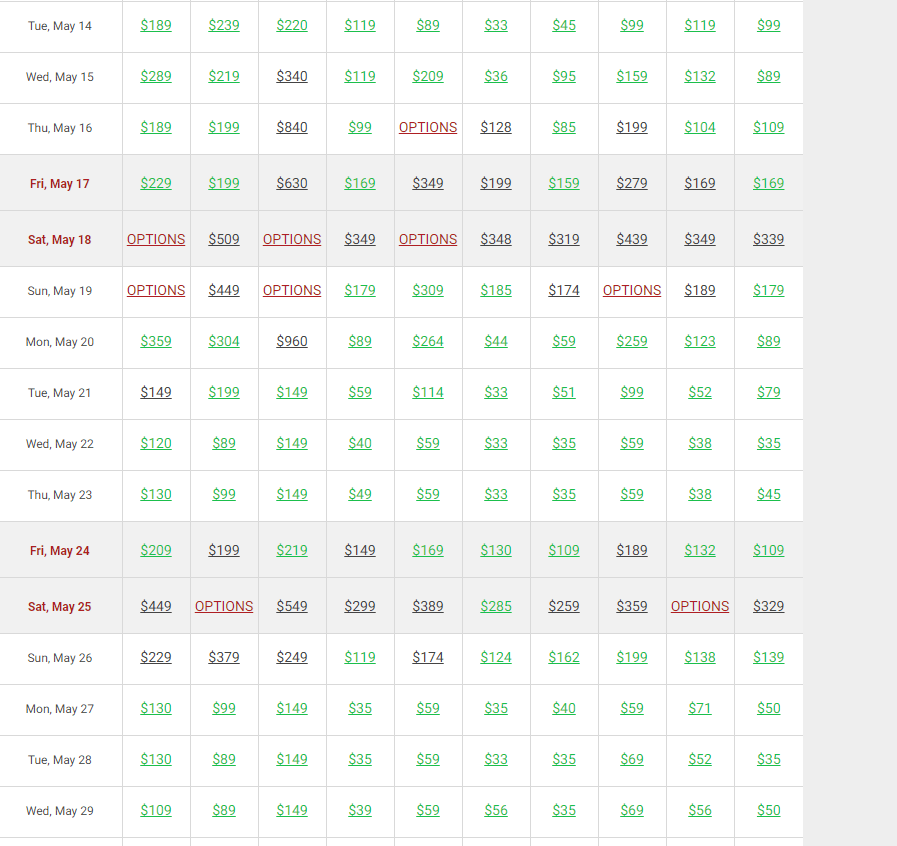The image size is (897, 846).
Task: Open the $40 price on Mon, May 27
Action: pos(564,708)
